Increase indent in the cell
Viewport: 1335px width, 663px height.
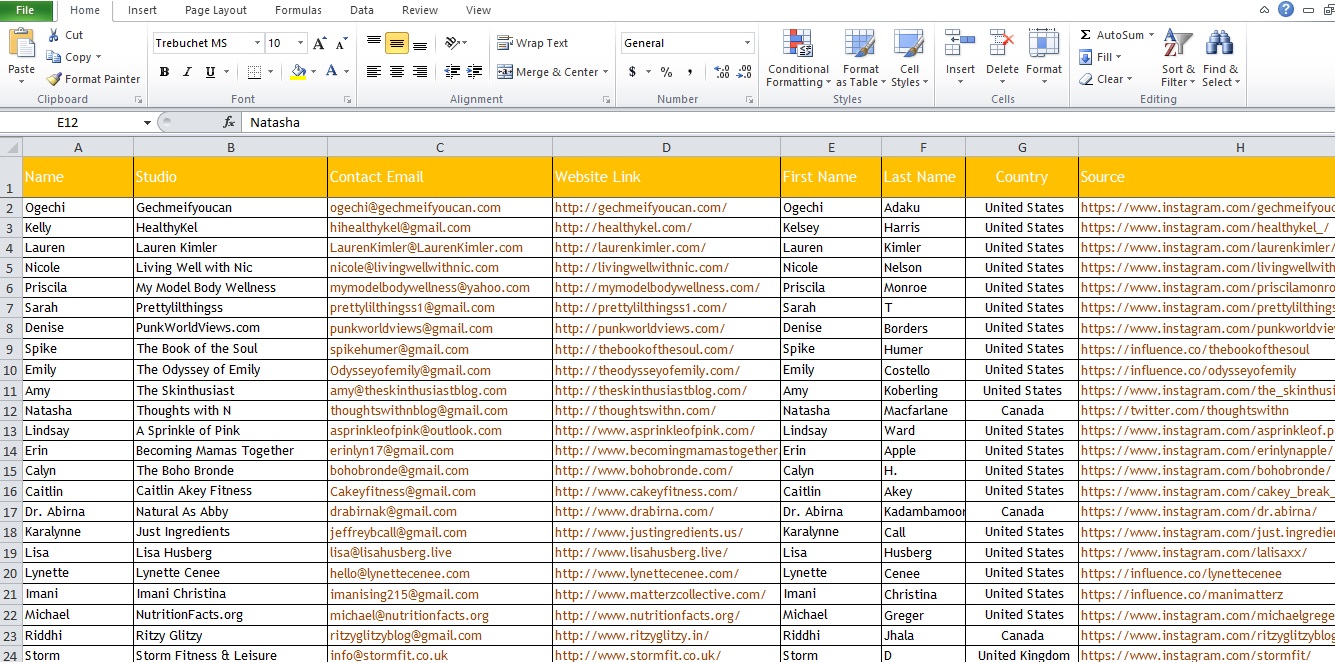pyautogui.click(x=474, y=72)
